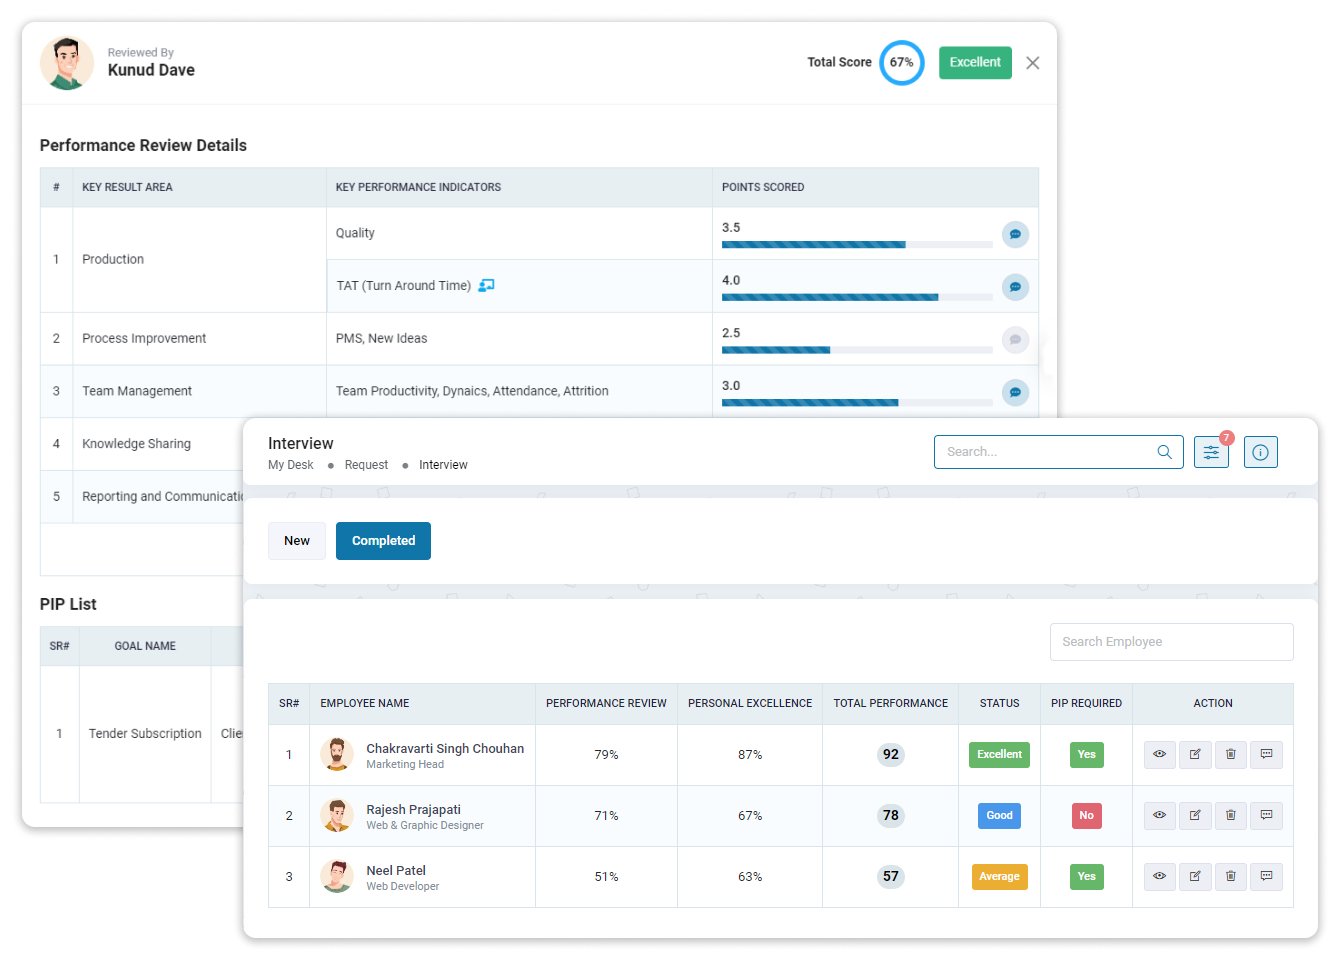Switch to the New tab
Image resolution: width=1340 pixels, height=960 pixels.
tap(297, 540)
